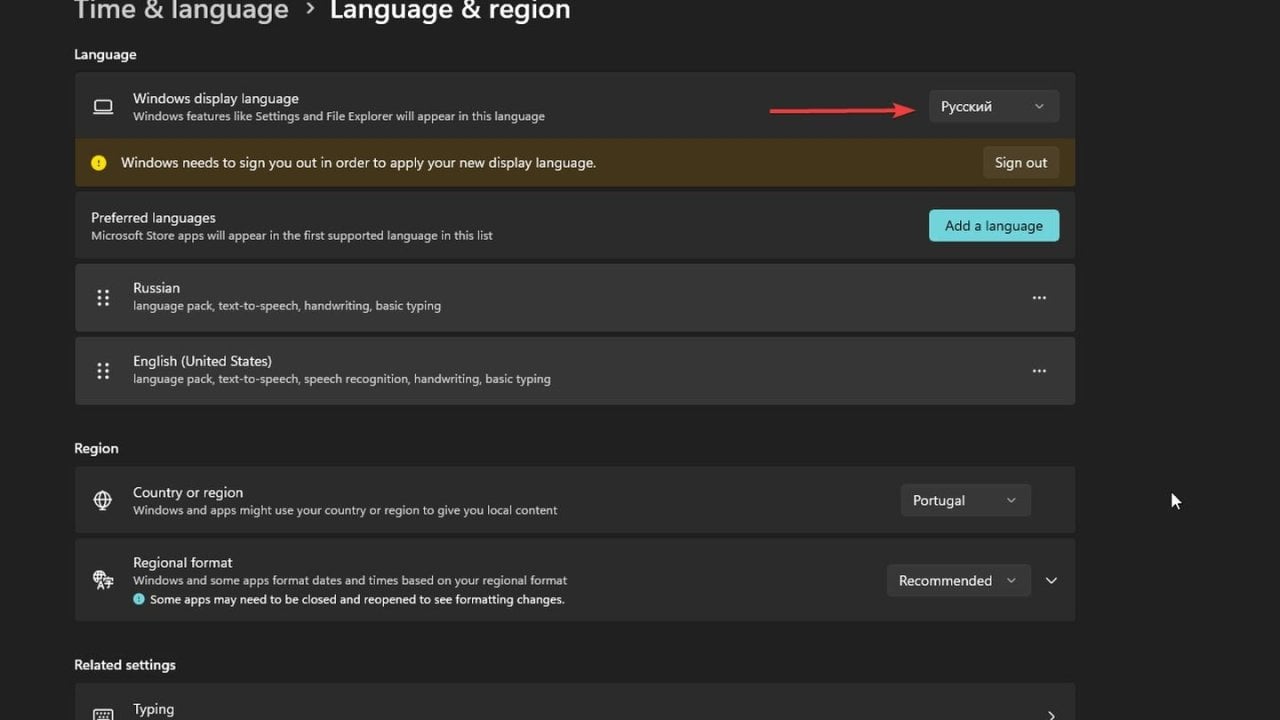Click the Windows display language monitor icon
Image resolution: width=1280 pixels, height=720 pixels.
coord(103,107)
